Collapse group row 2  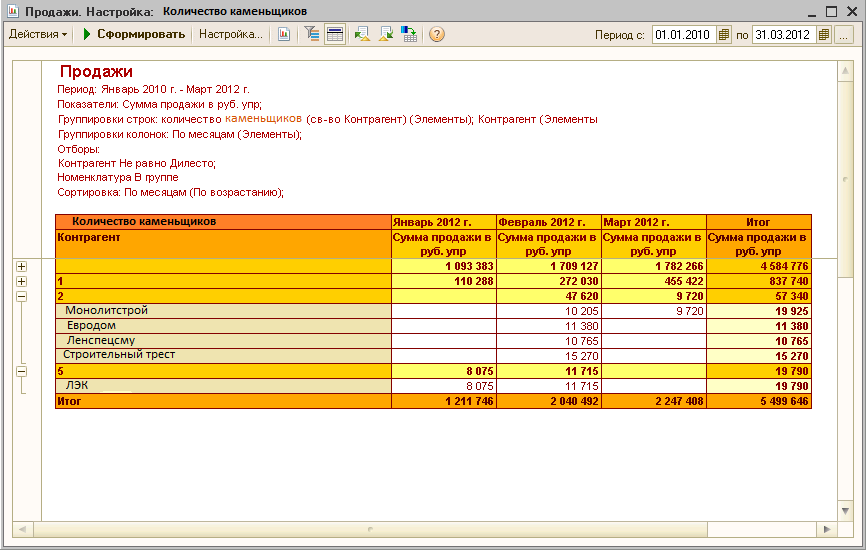(x=21, y=297)
